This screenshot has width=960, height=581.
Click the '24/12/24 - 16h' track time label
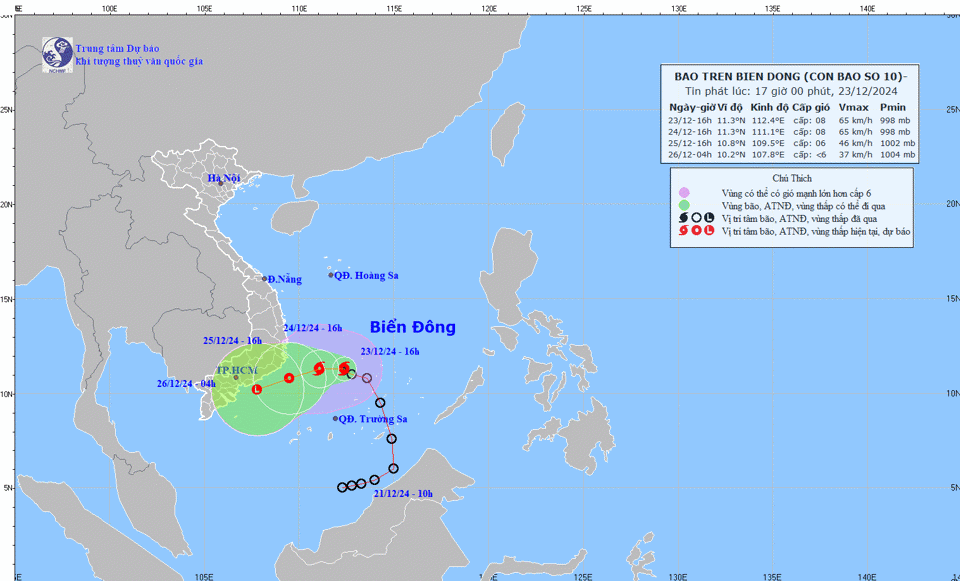tap(313, 328)
